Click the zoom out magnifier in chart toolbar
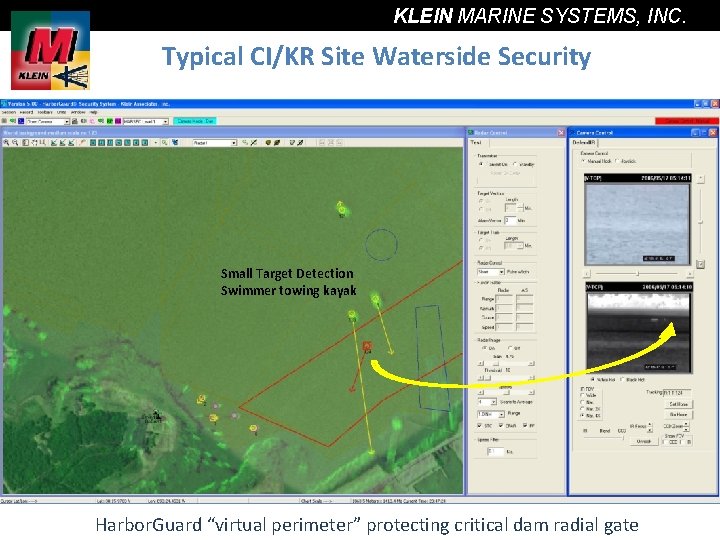Image resolution: width=720 pixels, height=540 pixels. [15, 143]
